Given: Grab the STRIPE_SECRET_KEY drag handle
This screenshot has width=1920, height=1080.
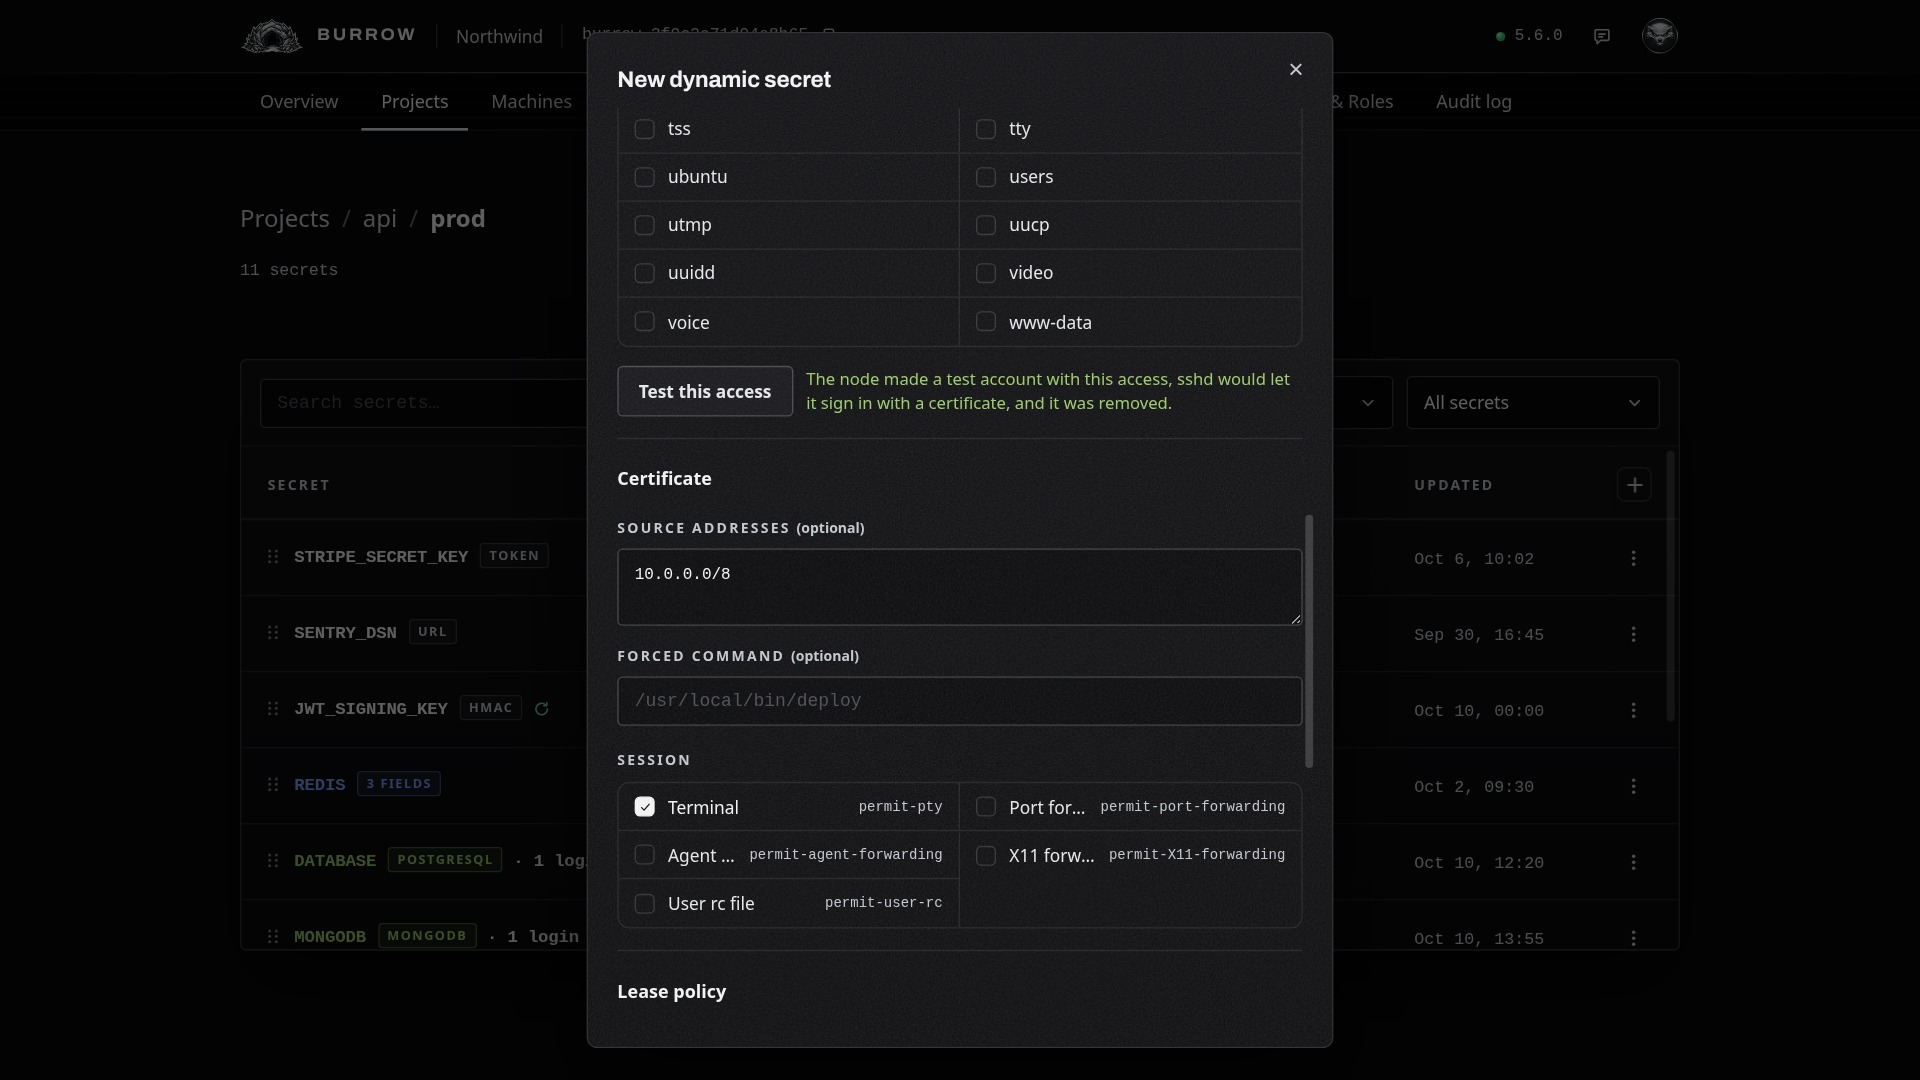Looking at the screenshot, I should point(273,556).
